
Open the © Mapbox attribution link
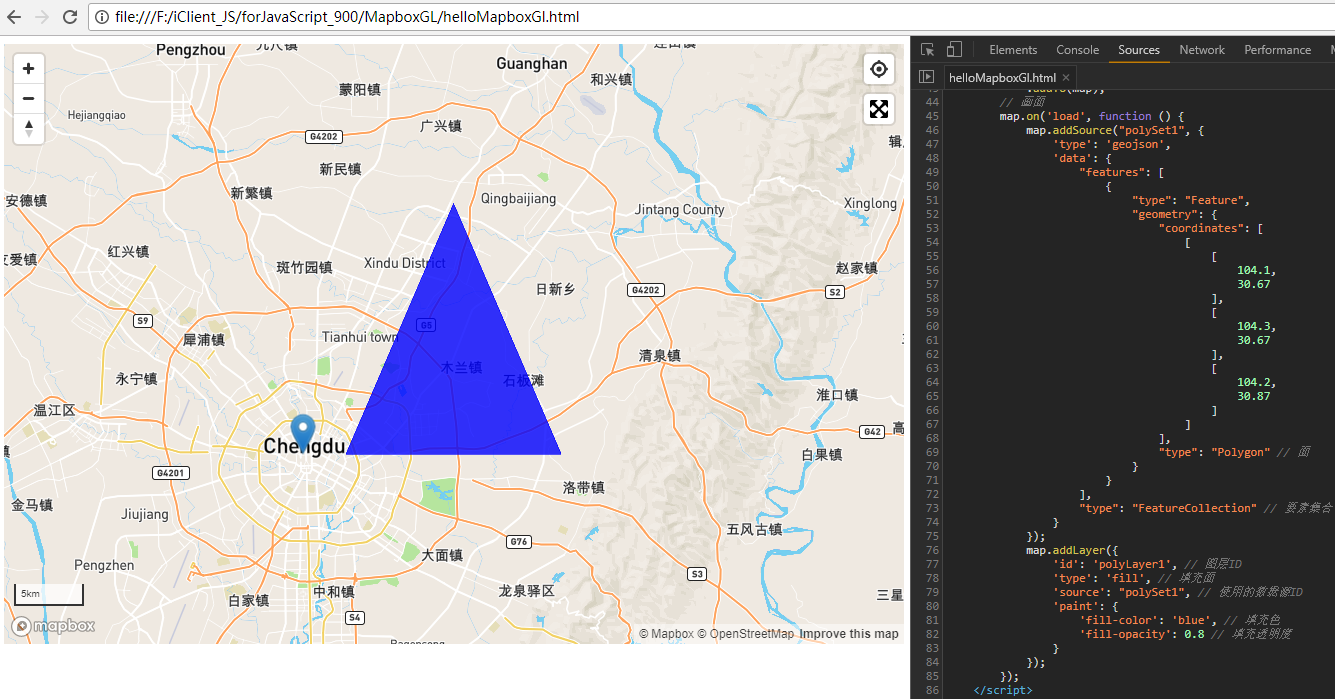coord(666,634)
